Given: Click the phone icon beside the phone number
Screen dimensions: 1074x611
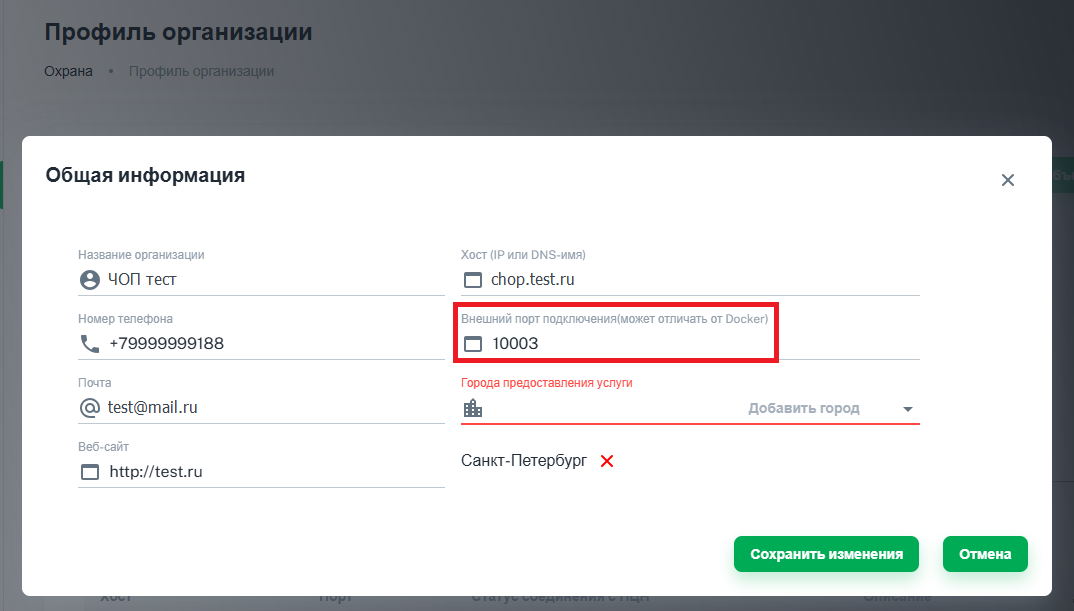Looking at the screenshot, I should point(90,344).
